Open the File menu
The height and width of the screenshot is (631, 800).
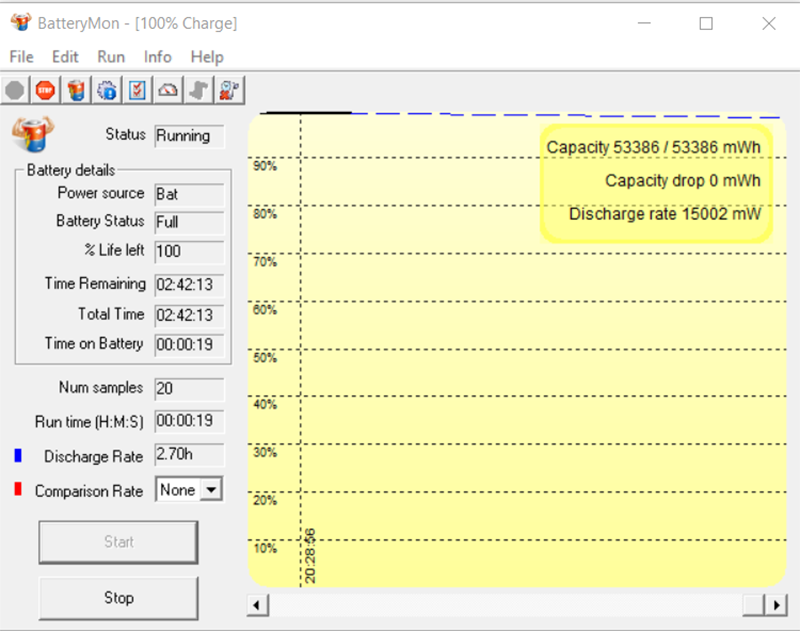21,57
